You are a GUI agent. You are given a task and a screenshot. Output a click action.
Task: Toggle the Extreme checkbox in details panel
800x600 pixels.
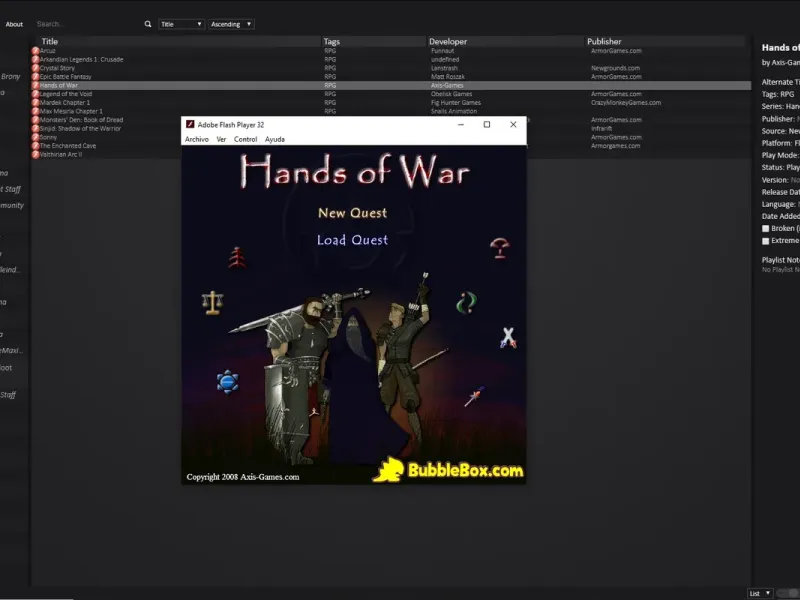765,241
